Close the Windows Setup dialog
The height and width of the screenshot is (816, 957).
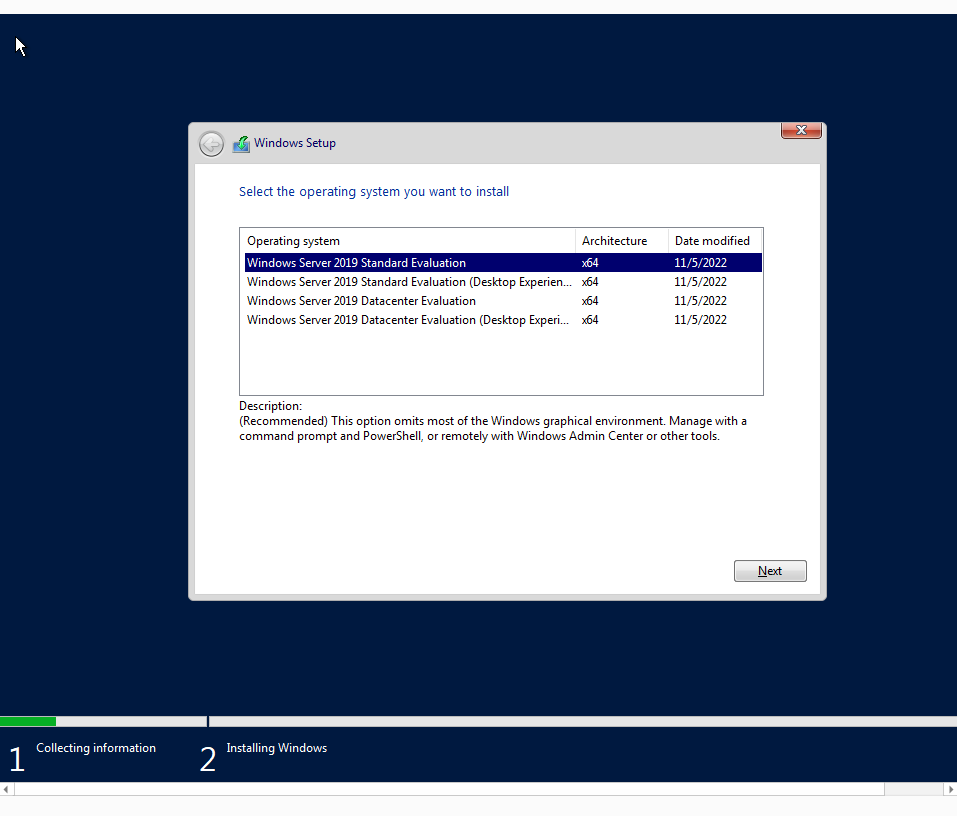pos(801,130)
